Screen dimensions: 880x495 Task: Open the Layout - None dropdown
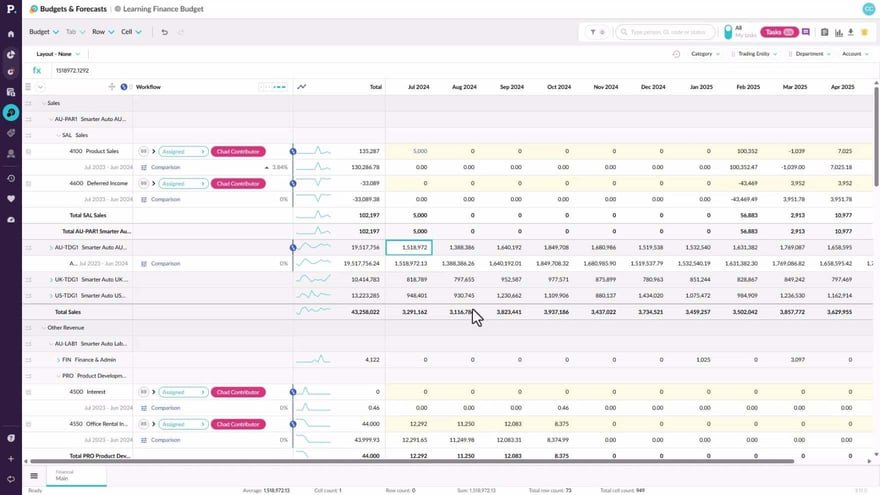(58, 54)
